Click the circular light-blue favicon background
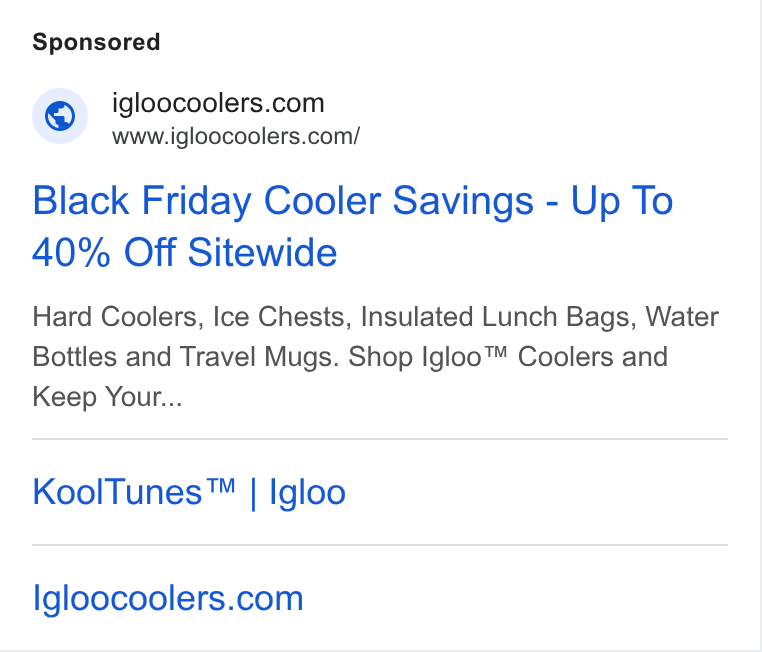Screen dimensions: 762x652 pos(60,116)
